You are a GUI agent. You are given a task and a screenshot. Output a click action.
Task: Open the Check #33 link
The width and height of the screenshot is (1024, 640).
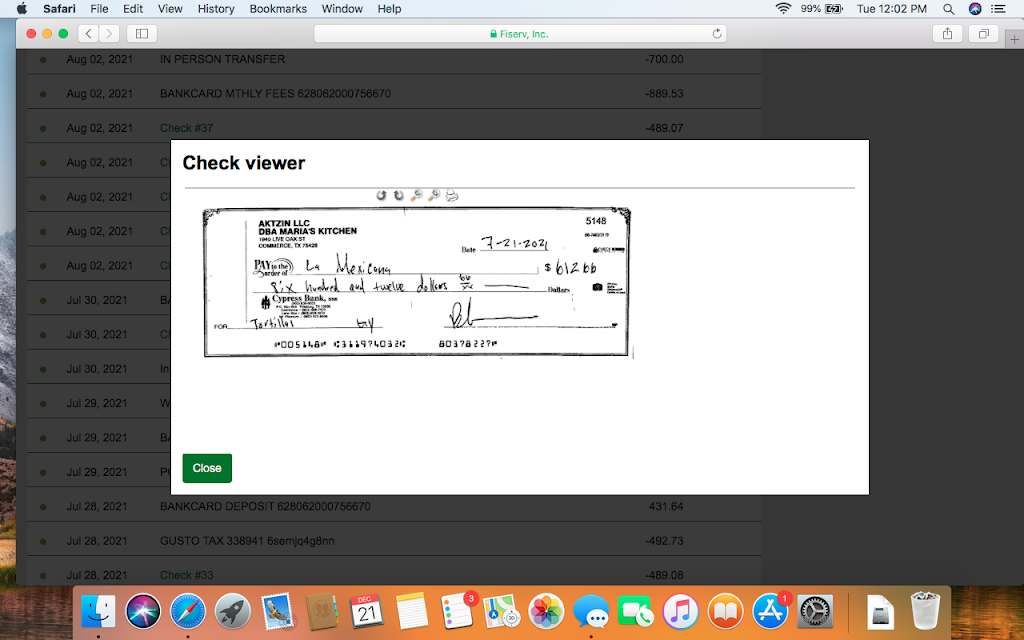[186, 575]
